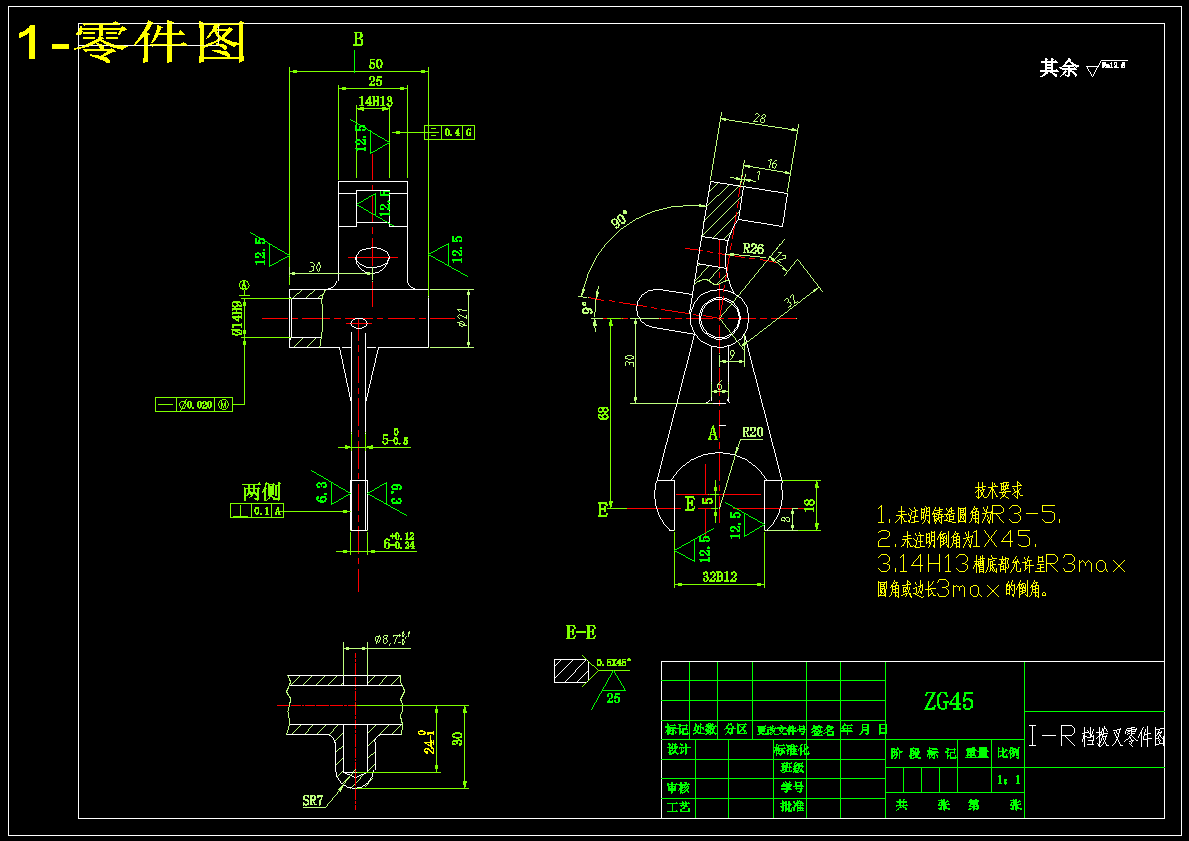Click the "SR7" spherical radius label
1189x841 pixels.
coord(312,801)
